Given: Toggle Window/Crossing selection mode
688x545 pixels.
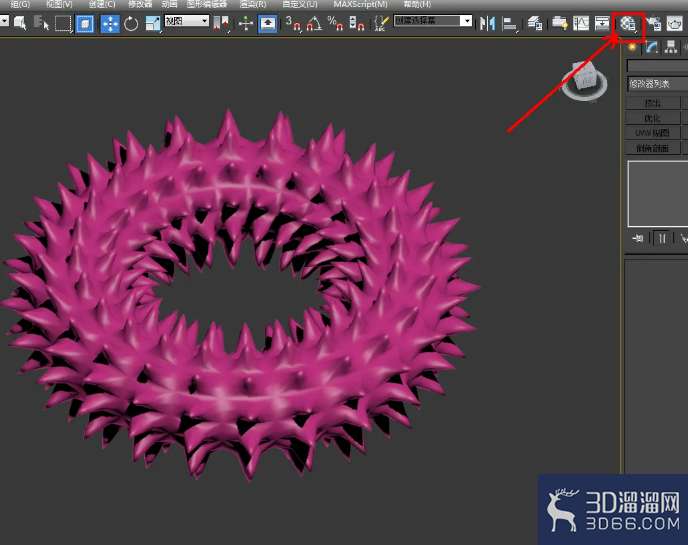Looking at the screenshot, I should click(85, 23).
